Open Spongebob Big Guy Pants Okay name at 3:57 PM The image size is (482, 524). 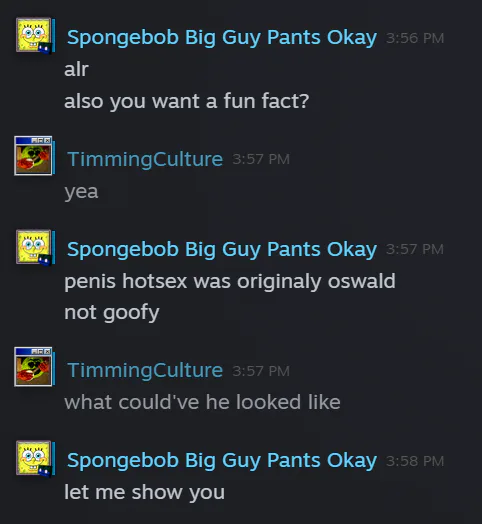(x=222, y=250)
